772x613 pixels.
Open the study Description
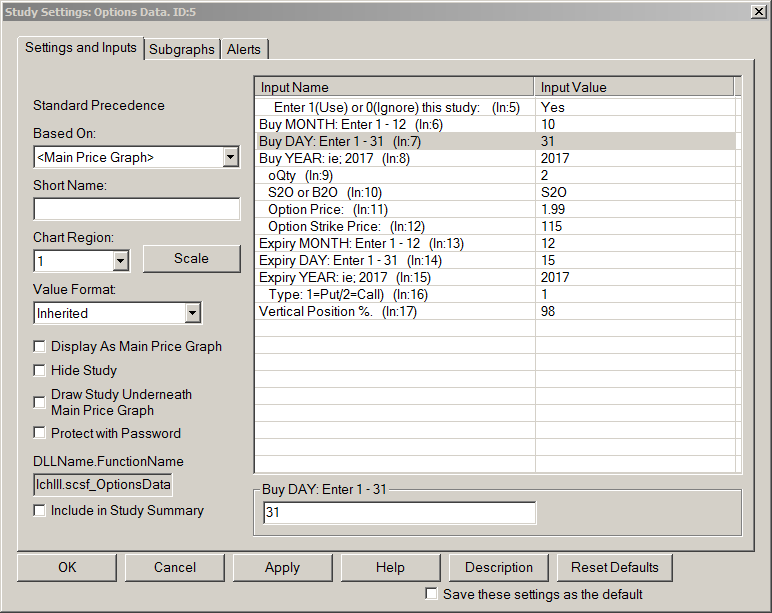tap(499, 567)
